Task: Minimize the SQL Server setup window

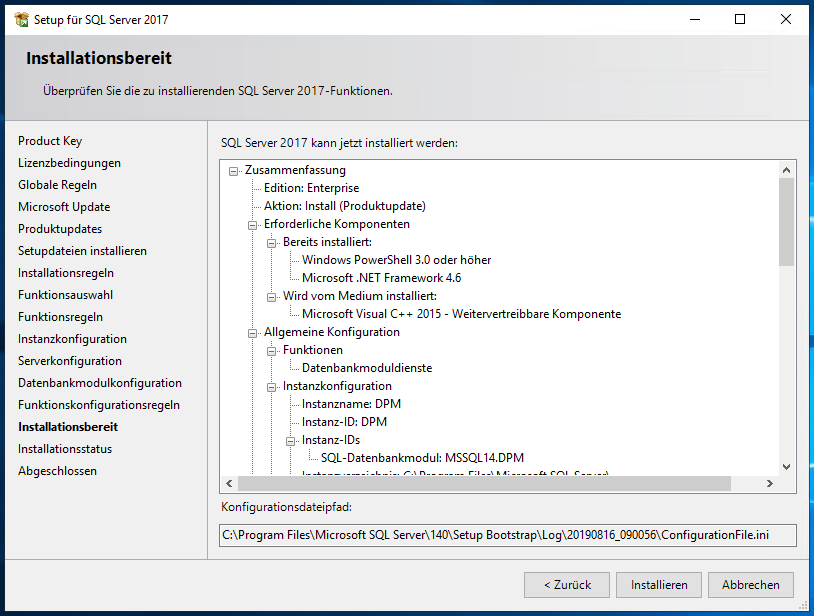Action: point(695,20)
